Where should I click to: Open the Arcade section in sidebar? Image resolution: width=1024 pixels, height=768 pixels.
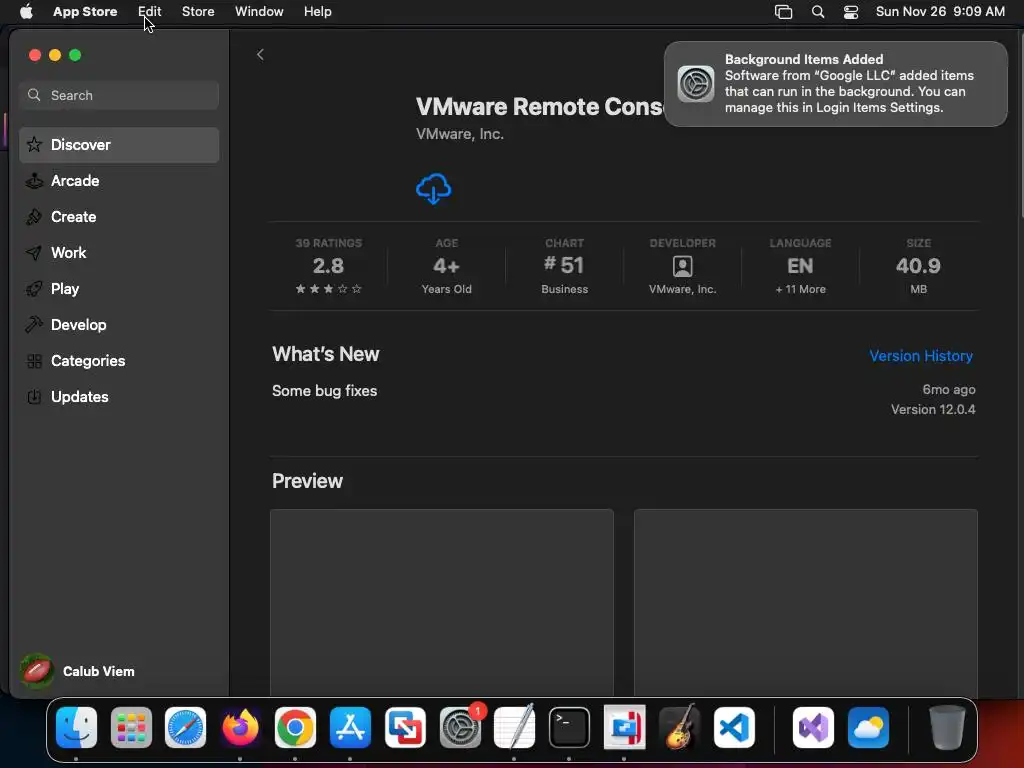(x=119, y=181)
